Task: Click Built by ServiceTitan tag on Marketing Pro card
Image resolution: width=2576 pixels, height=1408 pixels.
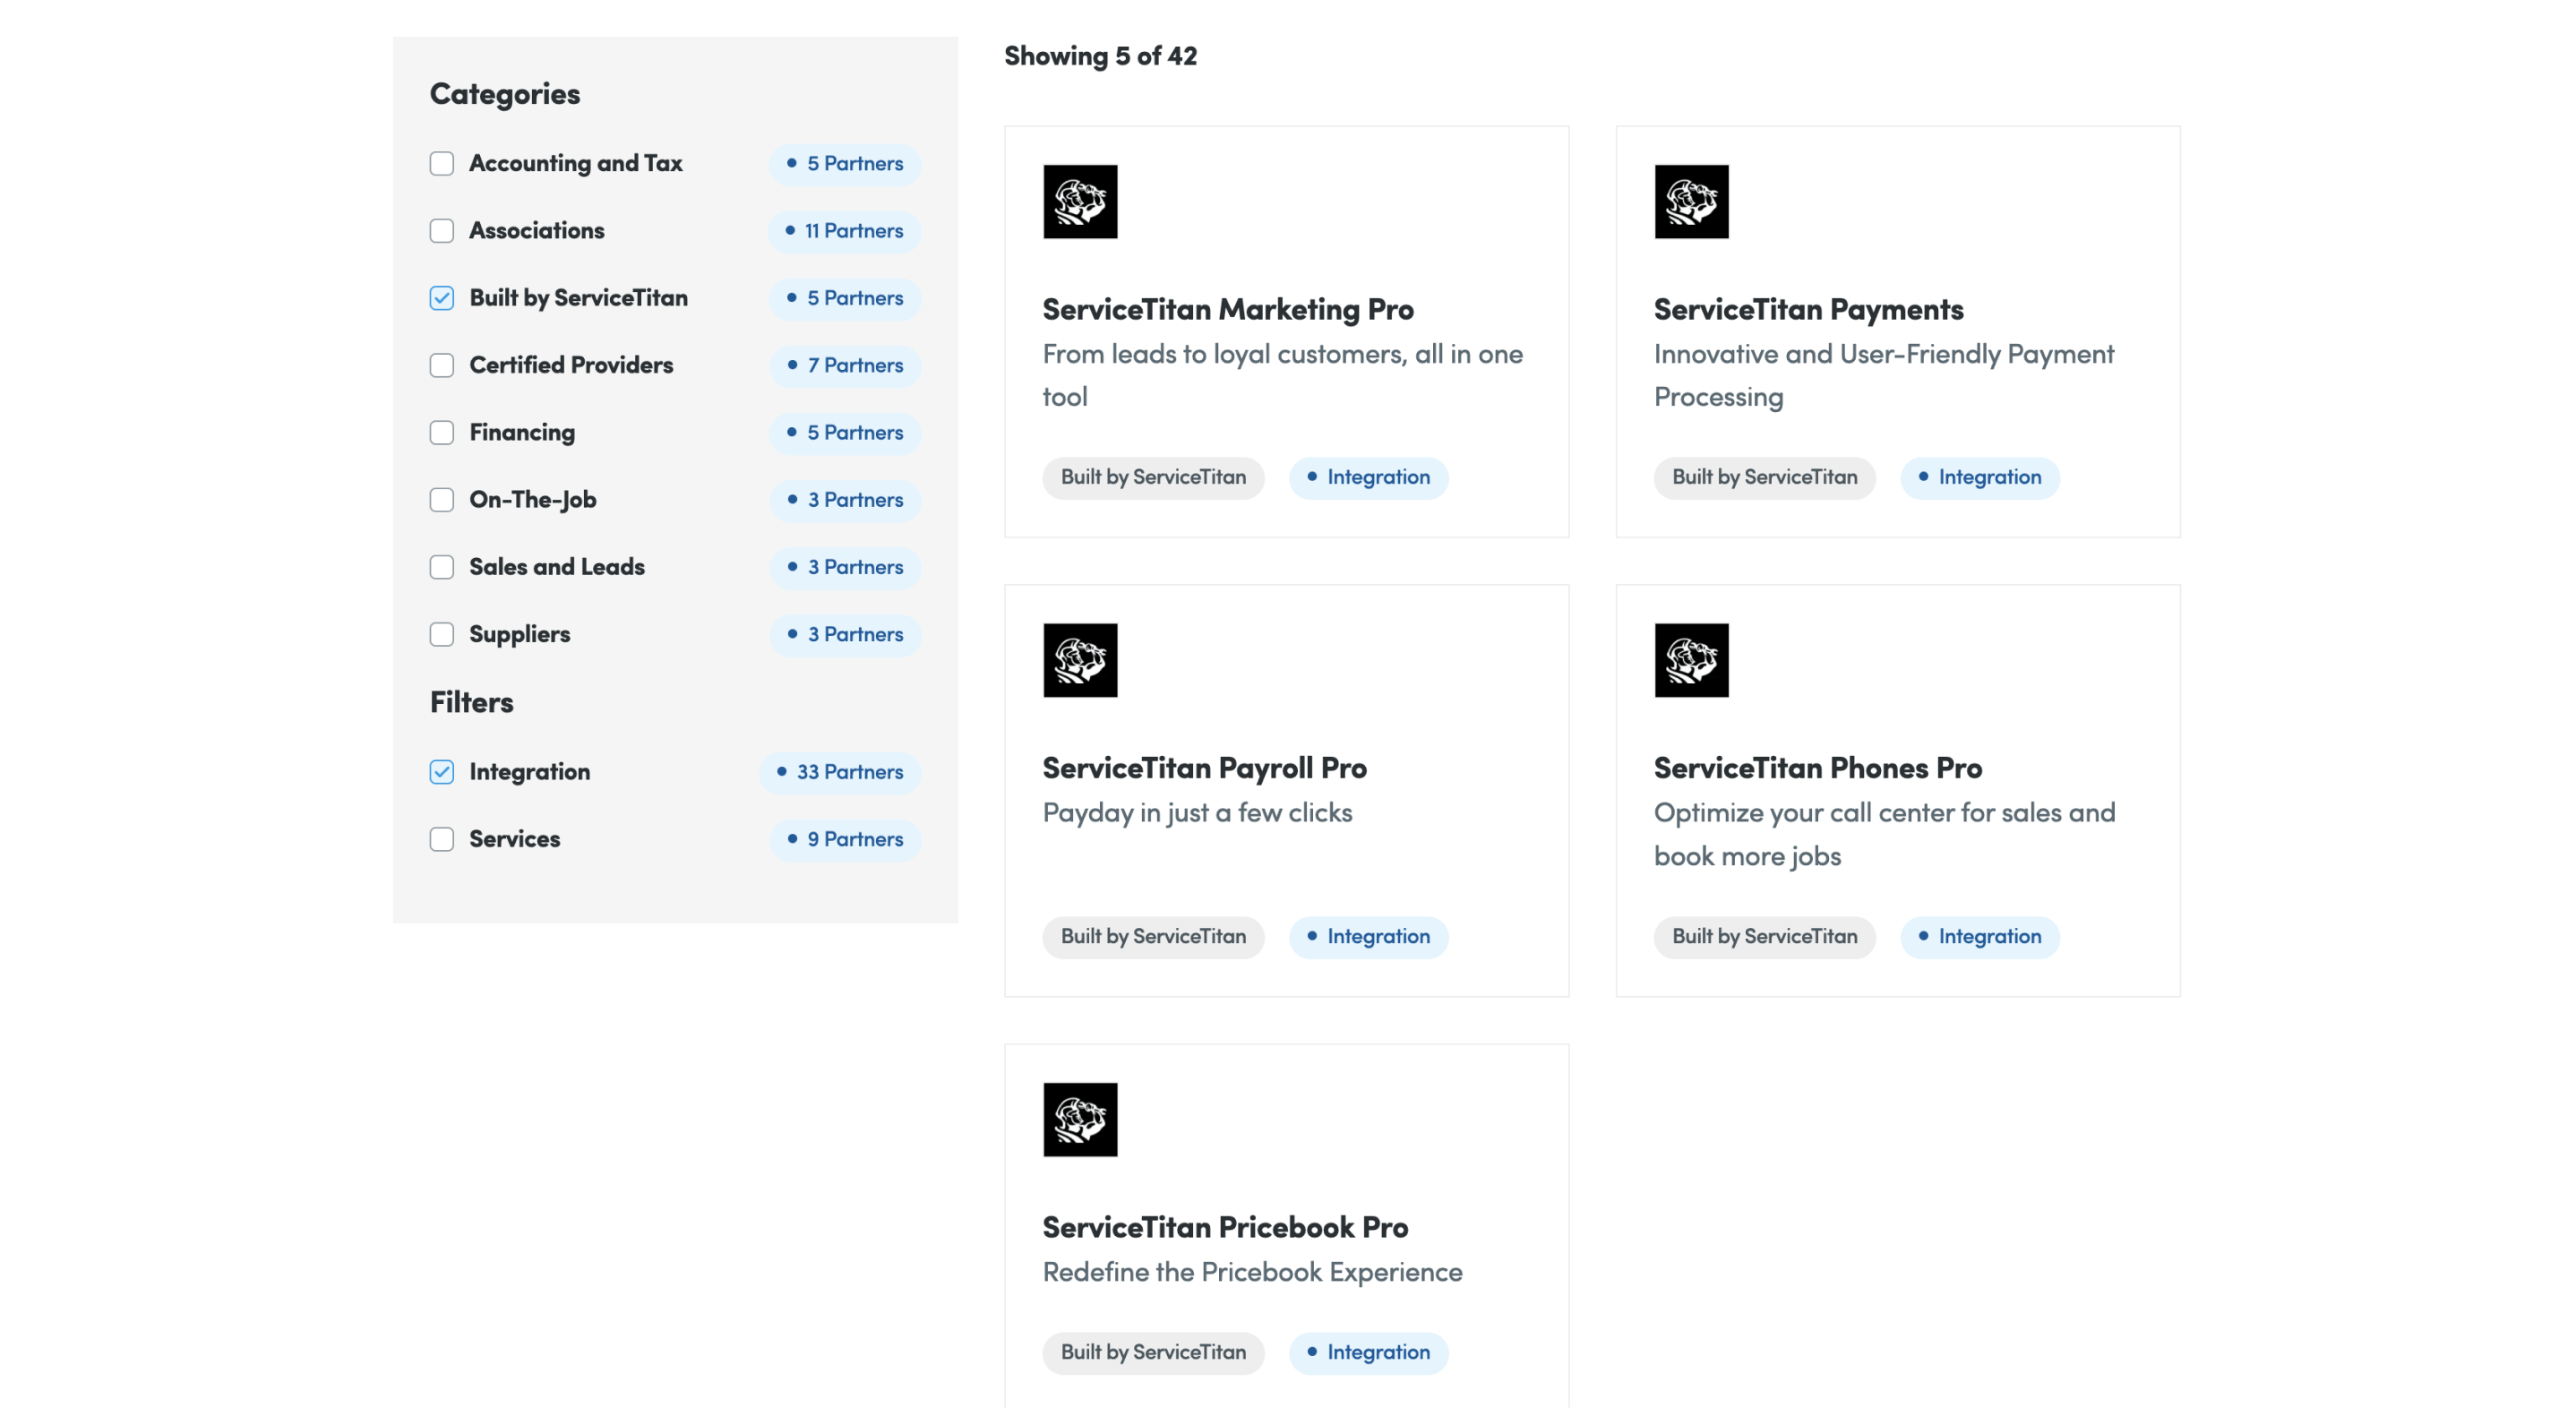Action: point(1153,477)
